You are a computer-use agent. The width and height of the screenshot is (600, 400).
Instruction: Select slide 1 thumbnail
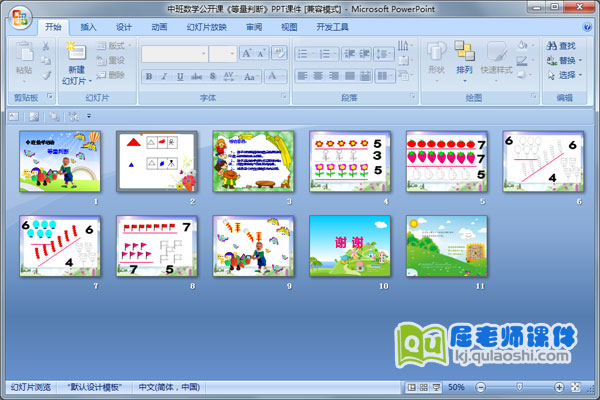tap(60, 161)
